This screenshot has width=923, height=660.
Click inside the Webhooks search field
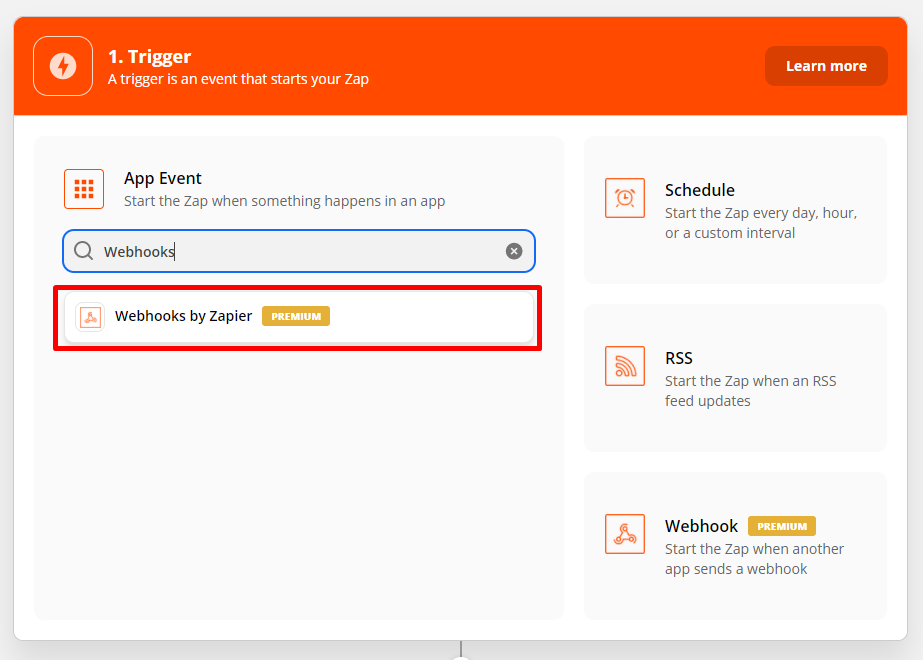(299, 251)
